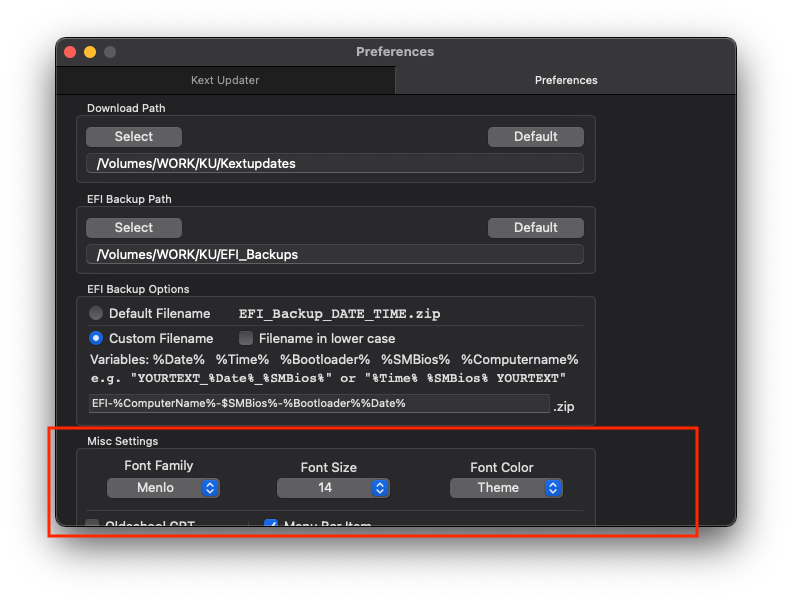
Task: Click Select button under Download Path
Action: pos(134,137)
